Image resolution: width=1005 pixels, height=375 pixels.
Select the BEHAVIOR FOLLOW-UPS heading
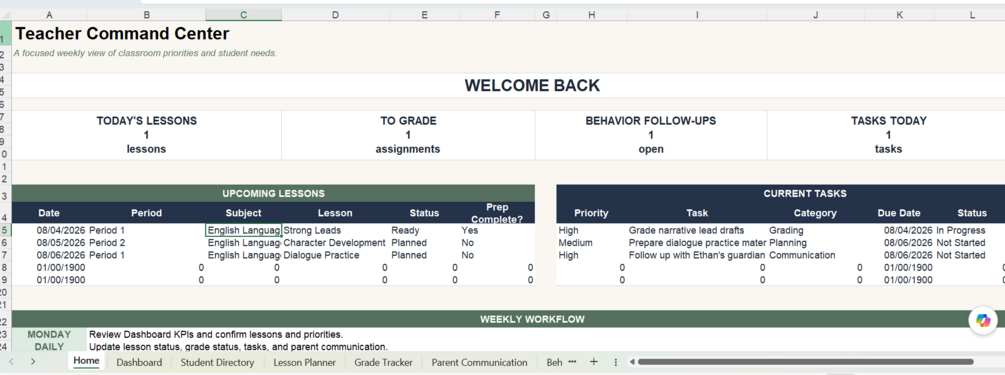coord(651,121)
